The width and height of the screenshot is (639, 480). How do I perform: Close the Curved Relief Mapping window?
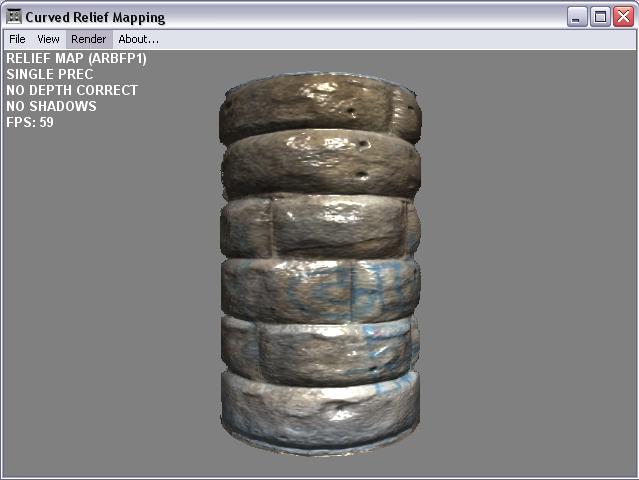click(x=624, y=17)
